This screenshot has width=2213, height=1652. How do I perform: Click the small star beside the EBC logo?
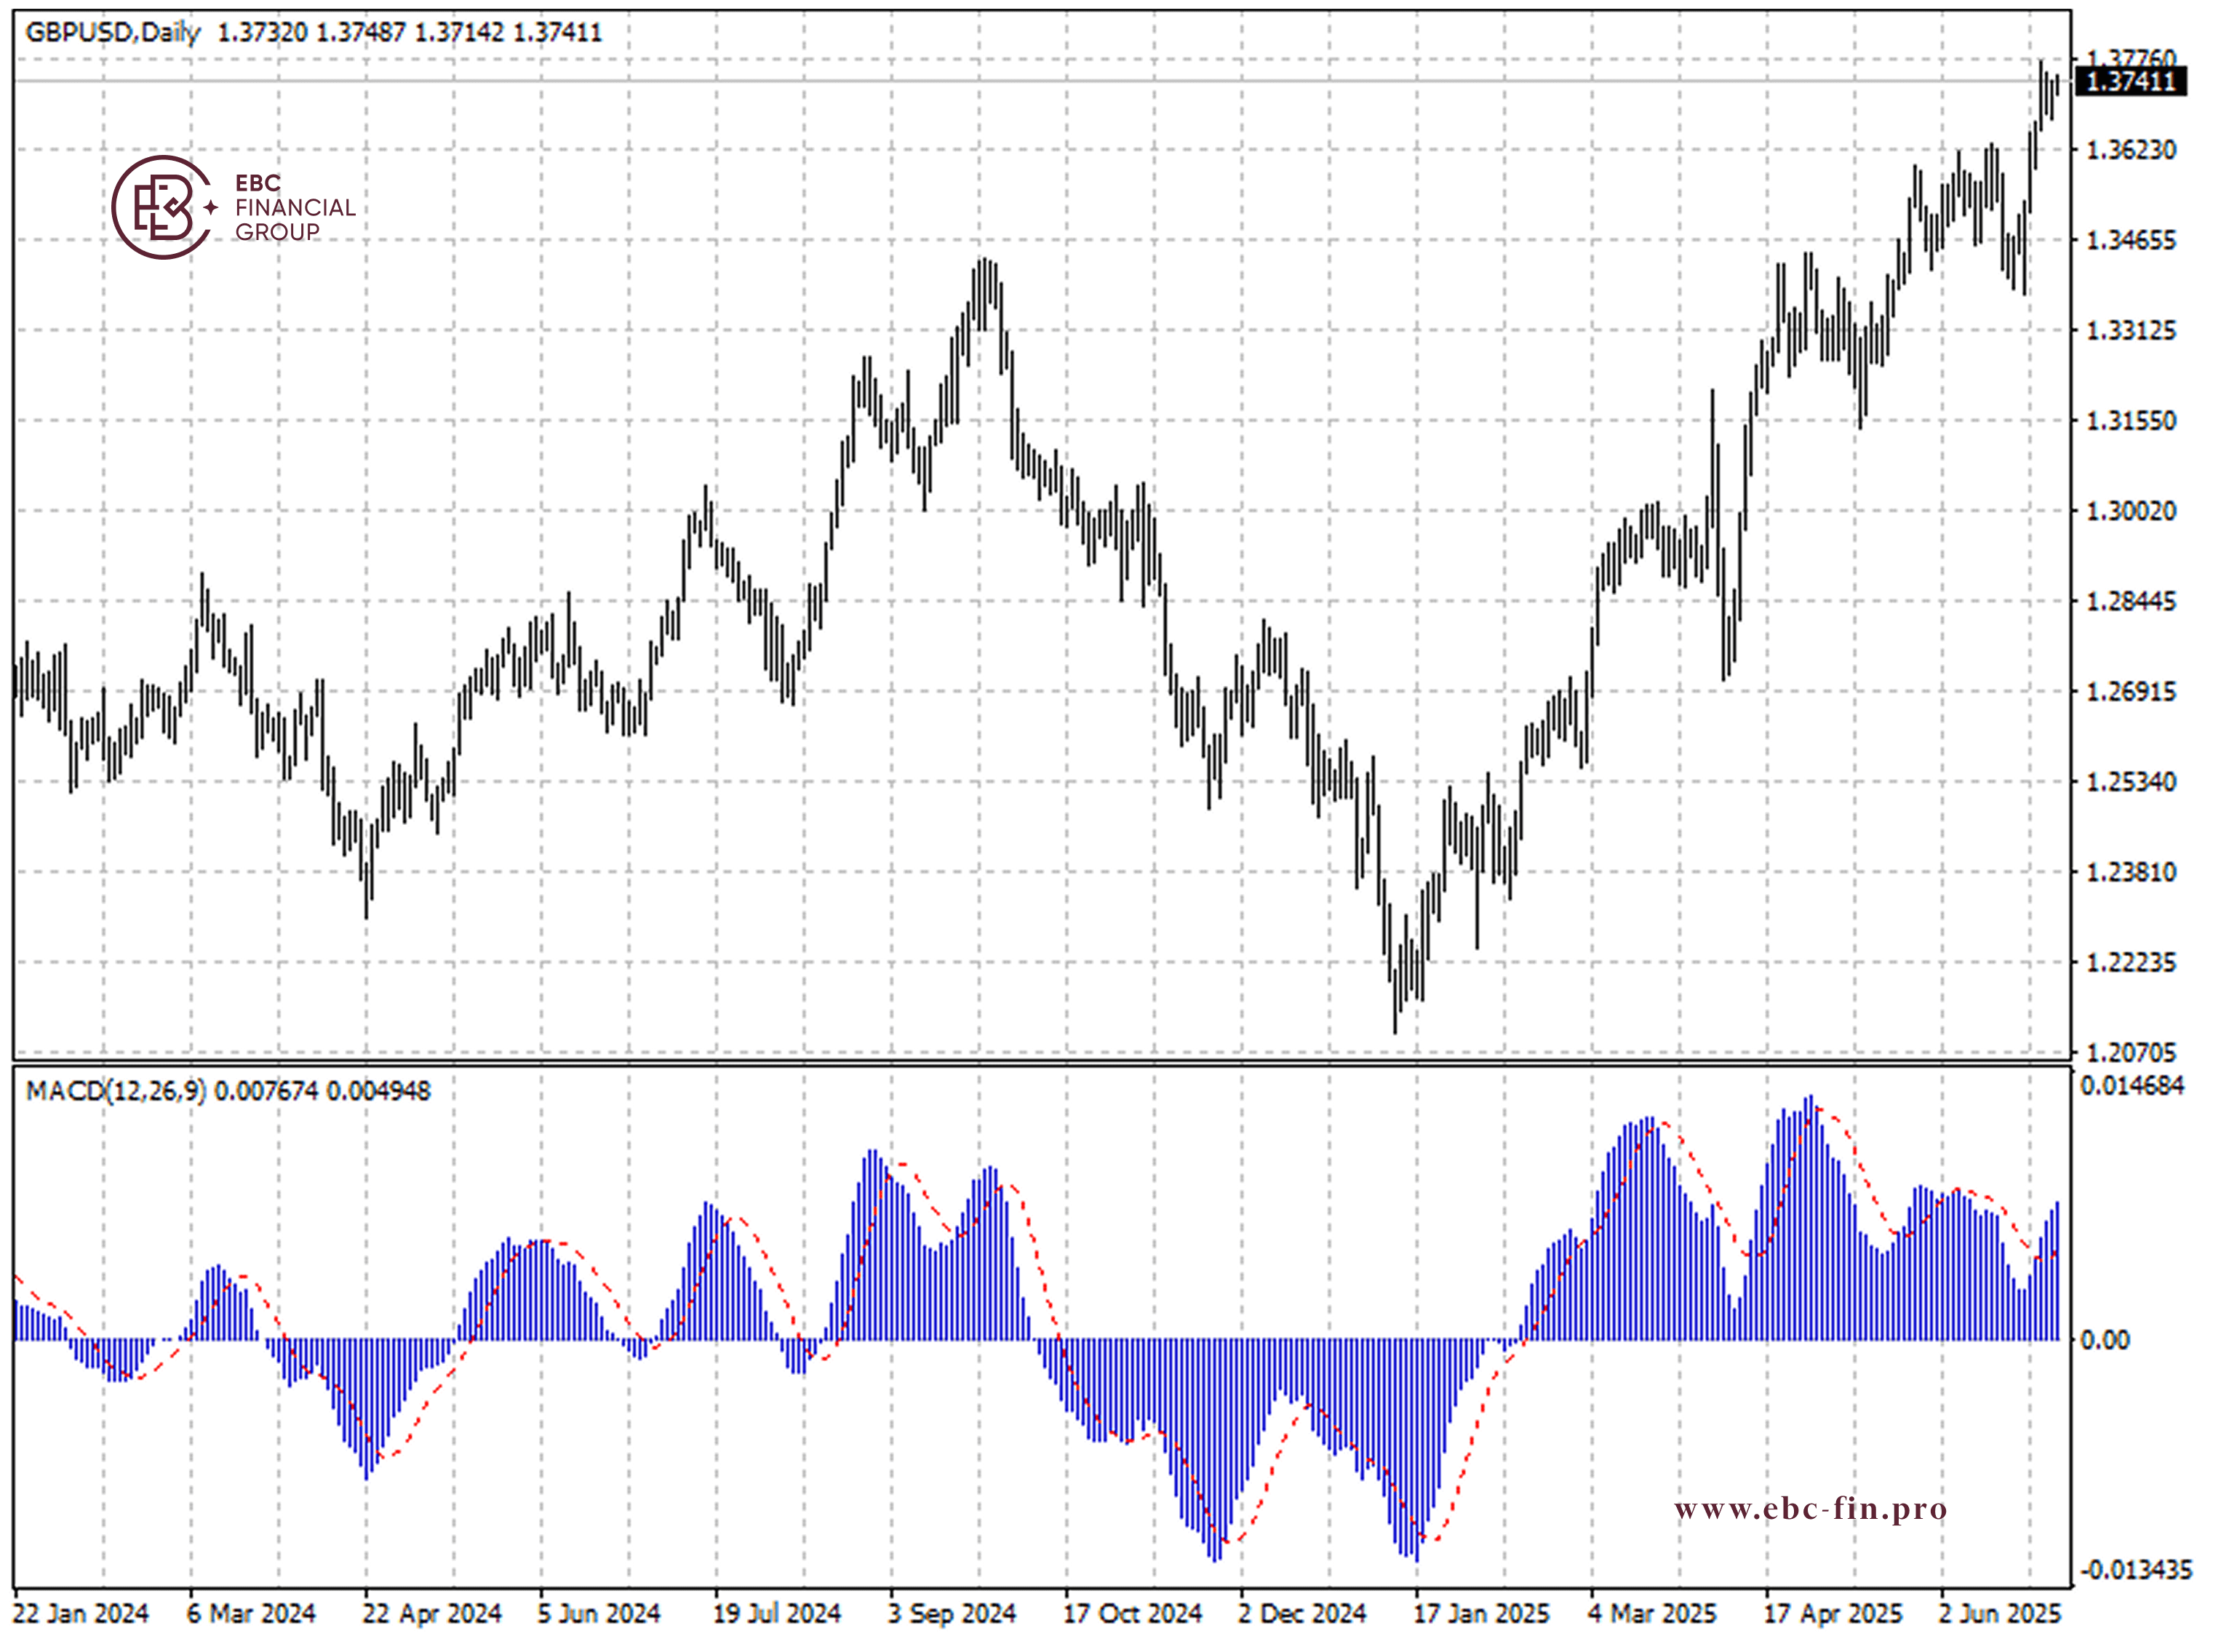click(x=211, y=207)
